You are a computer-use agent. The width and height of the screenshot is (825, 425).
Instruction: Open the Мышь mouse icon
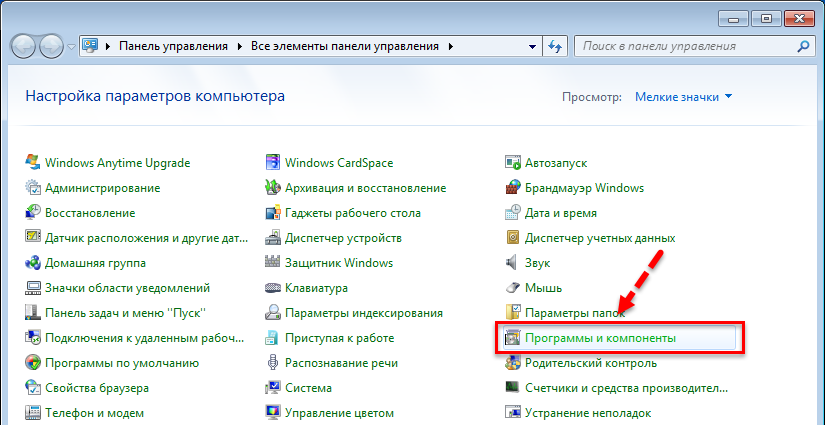click(513, 288)
